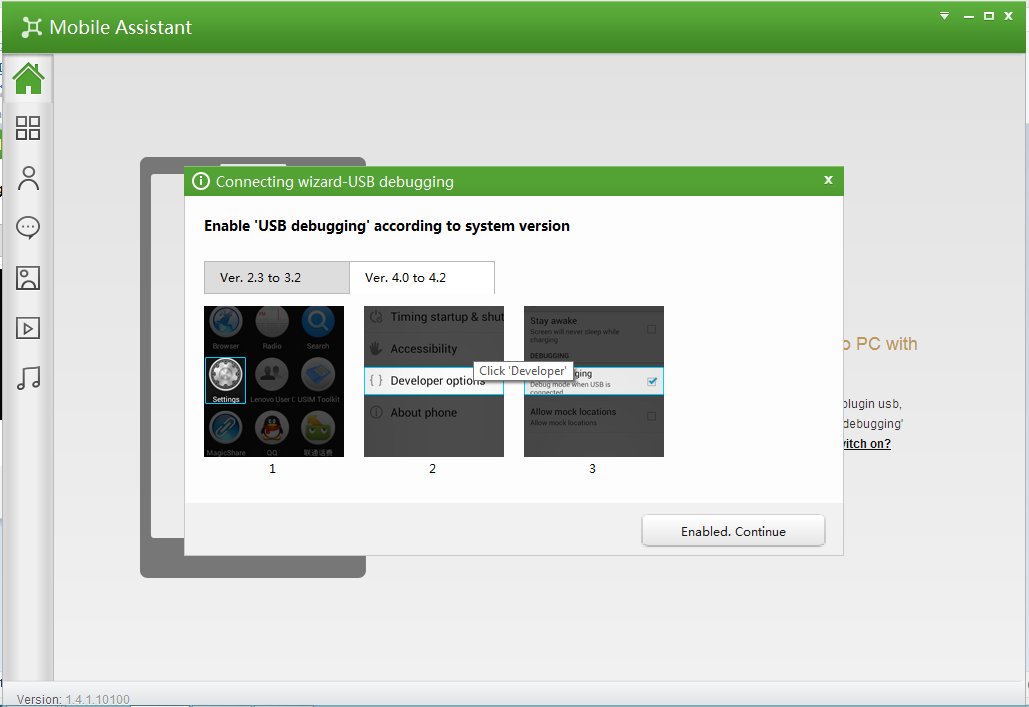Viewport: 1029px width, 707px height.
Task: Click the 'Click Developer' tooltip label
Action: click(x=522, y=371)
